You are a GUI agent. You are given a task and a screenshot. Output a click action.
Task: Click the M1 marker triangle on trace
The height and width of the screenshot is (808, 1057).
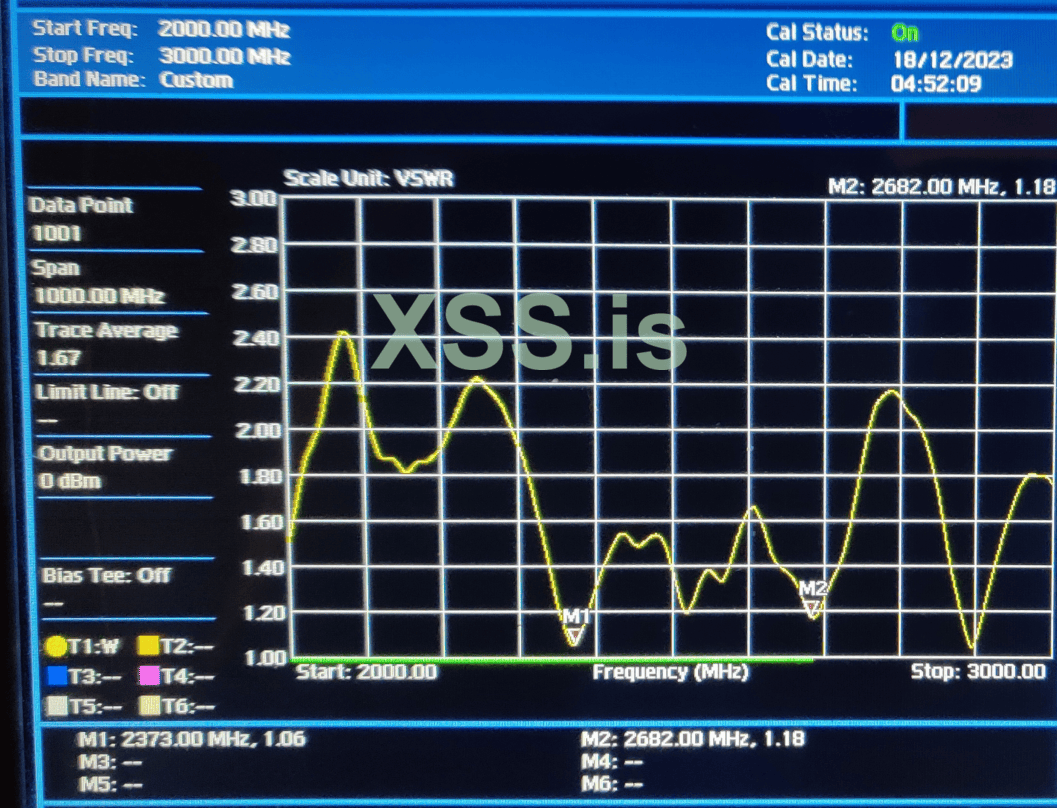point(574,636)
